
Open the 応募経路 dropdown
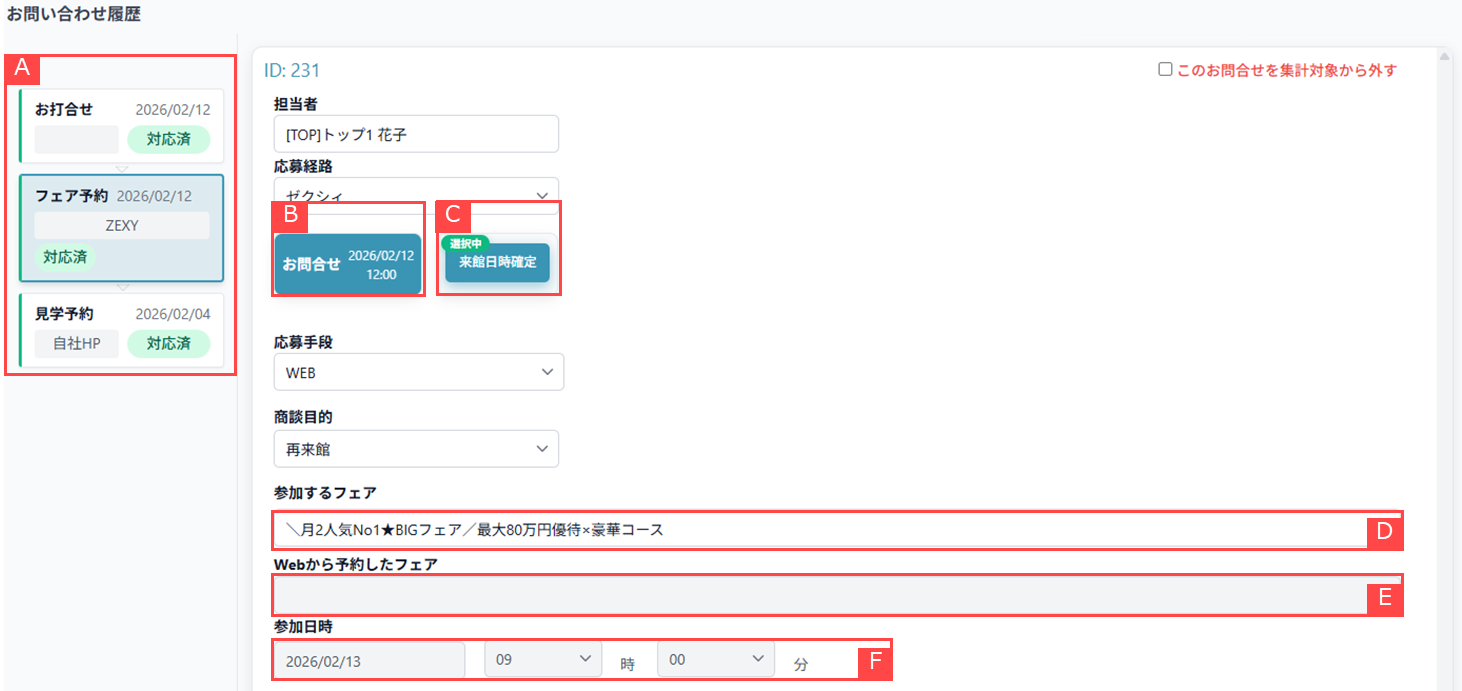[415, 193]
